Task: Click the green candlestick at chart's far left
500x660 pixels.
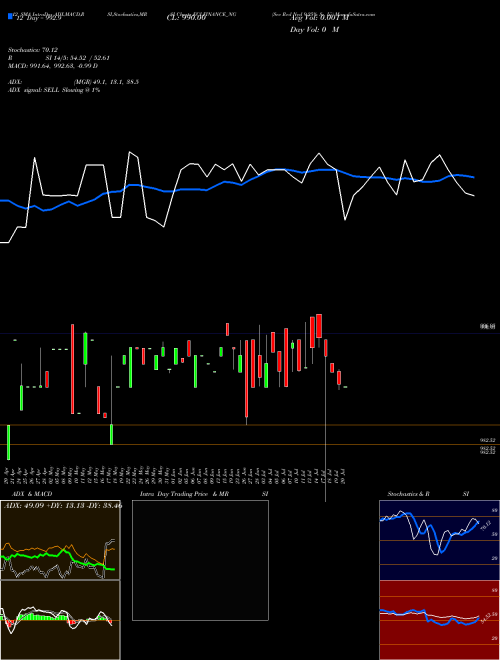Action: [x=8, y=442]
